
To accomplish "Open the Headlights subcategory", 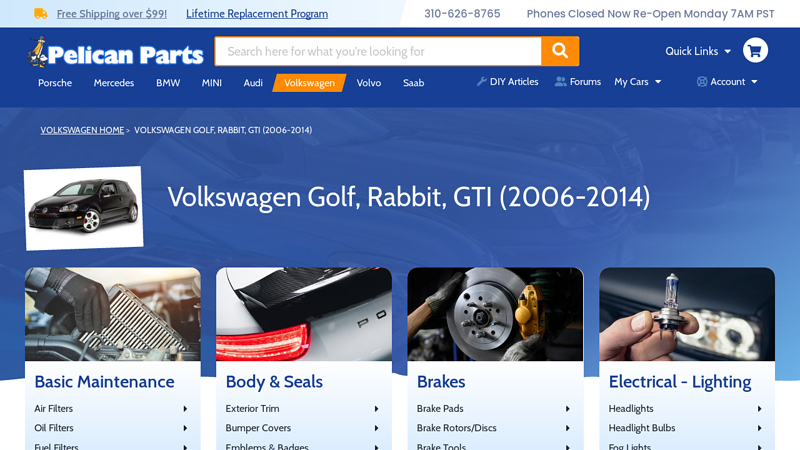I will (631, 409).
